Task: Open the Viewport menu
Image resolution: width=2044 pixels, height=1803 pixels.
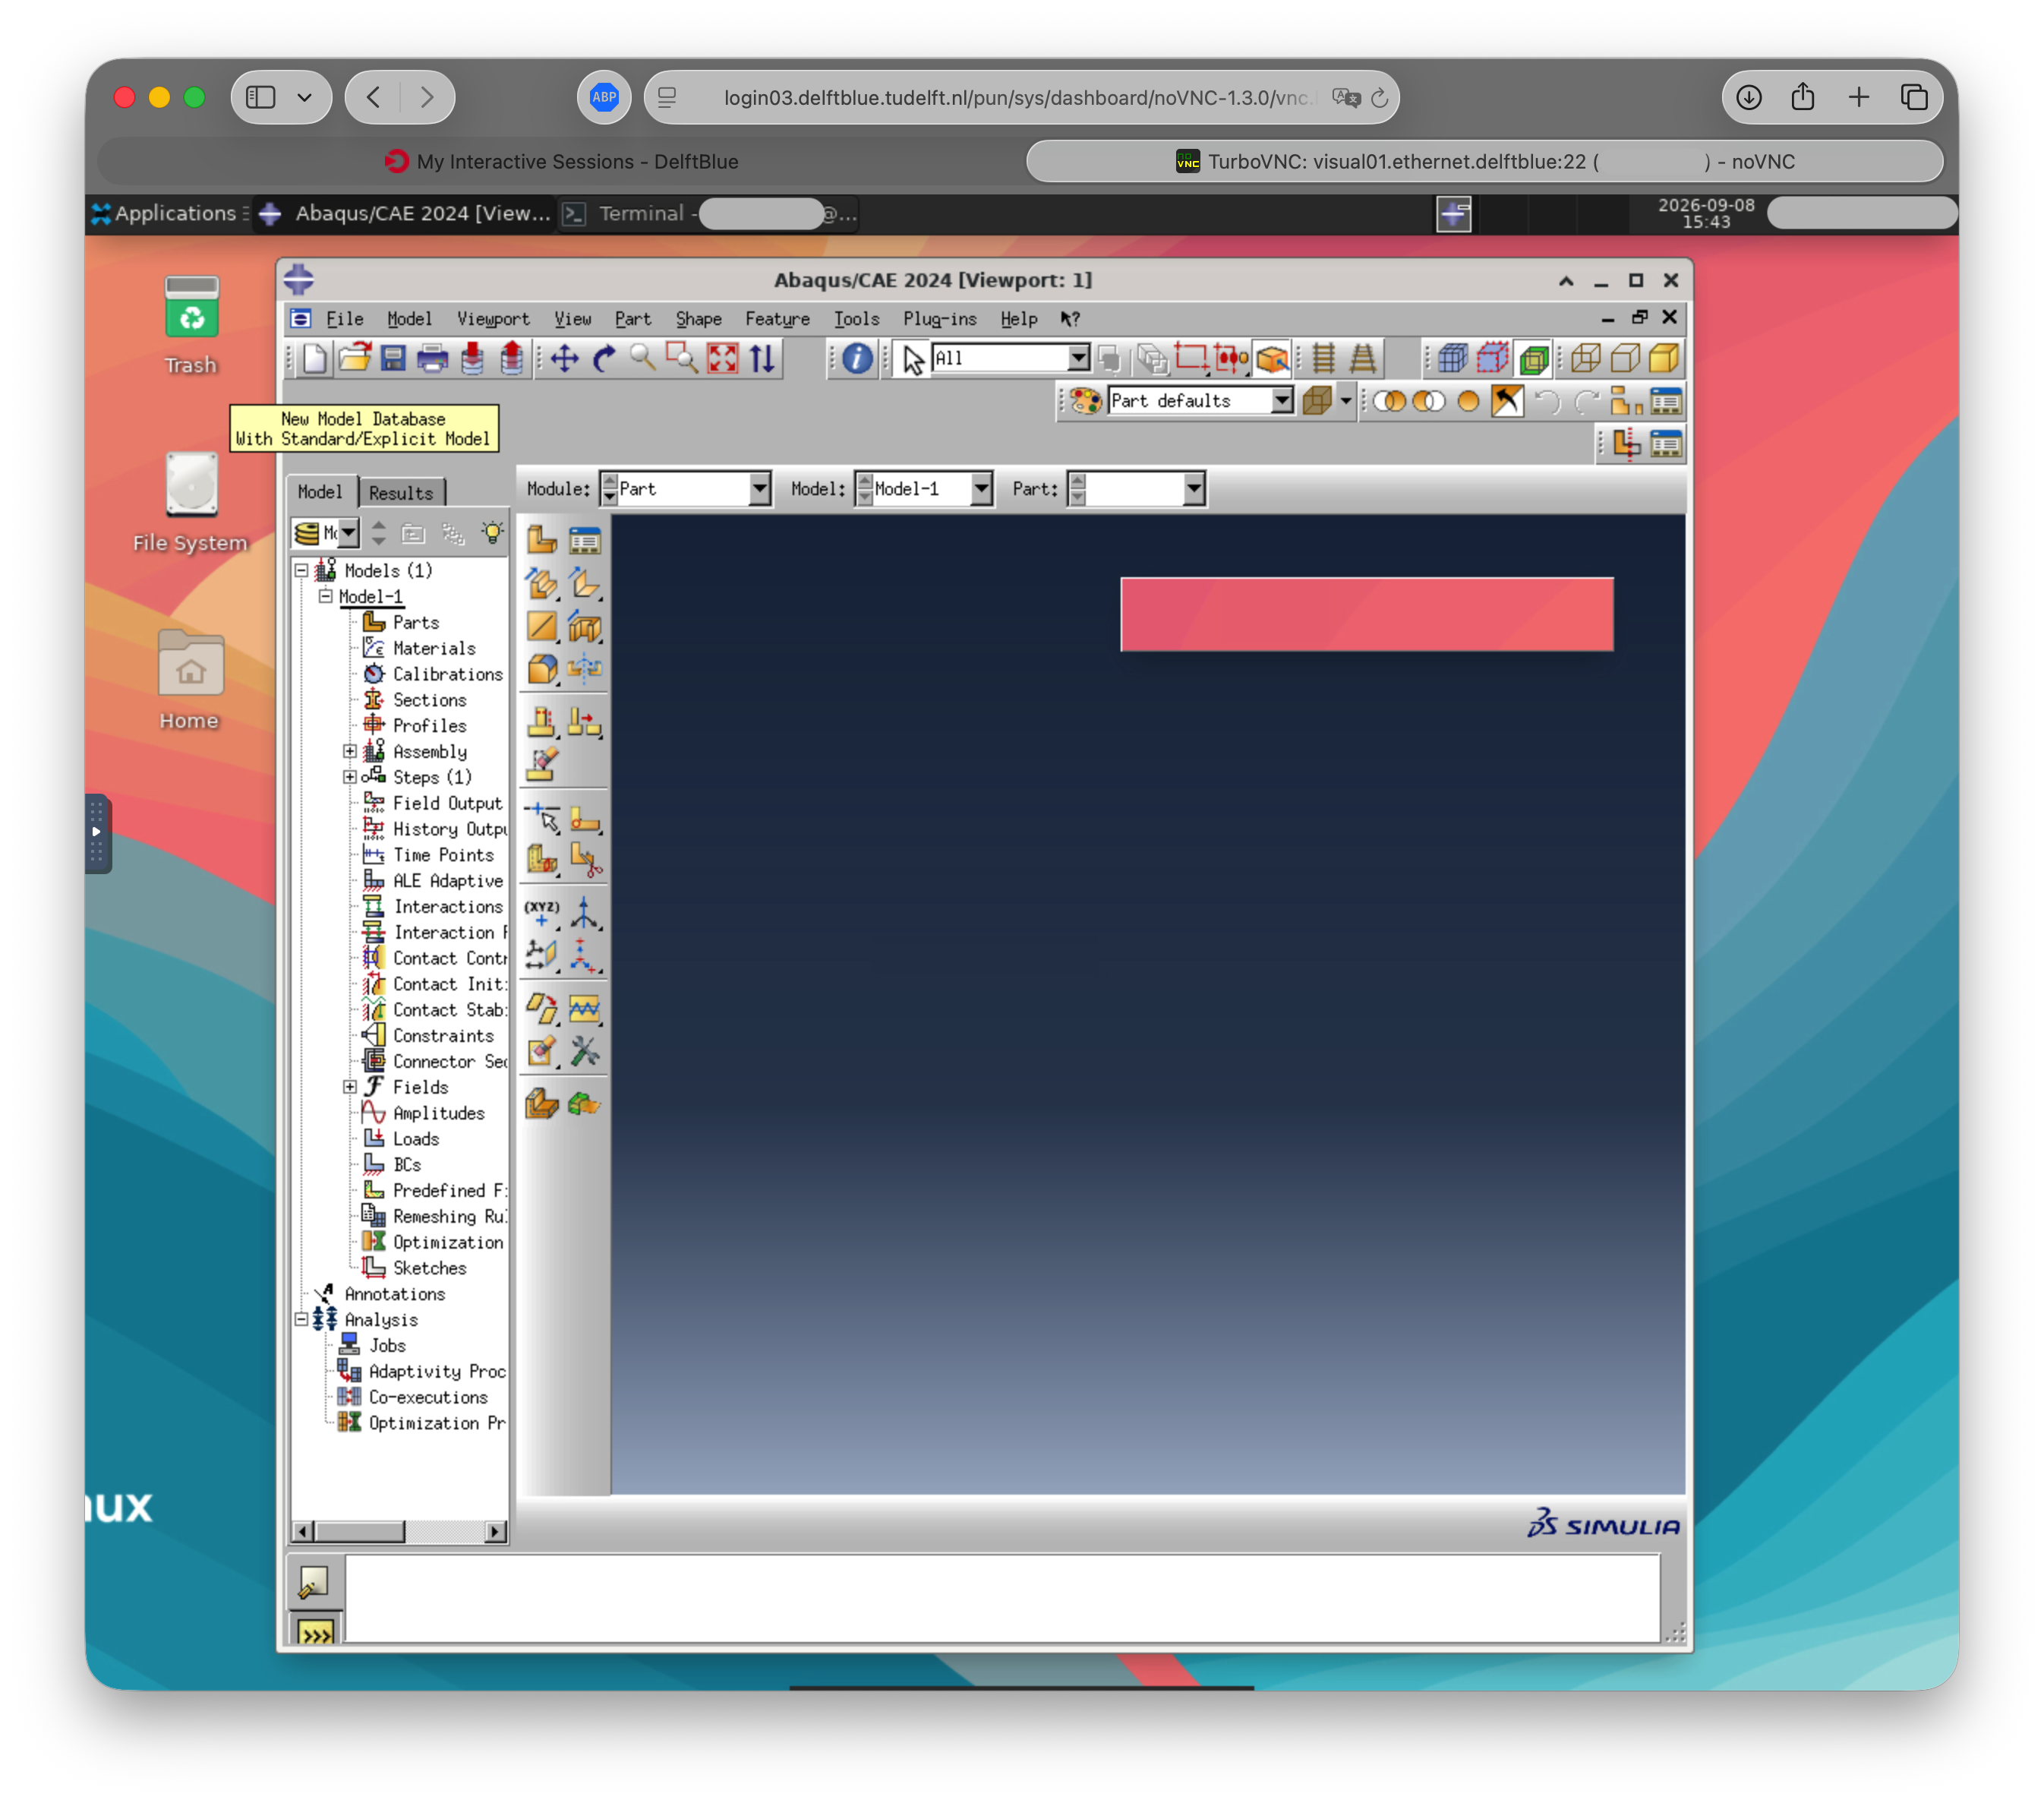Action: [x=493, y=319]
